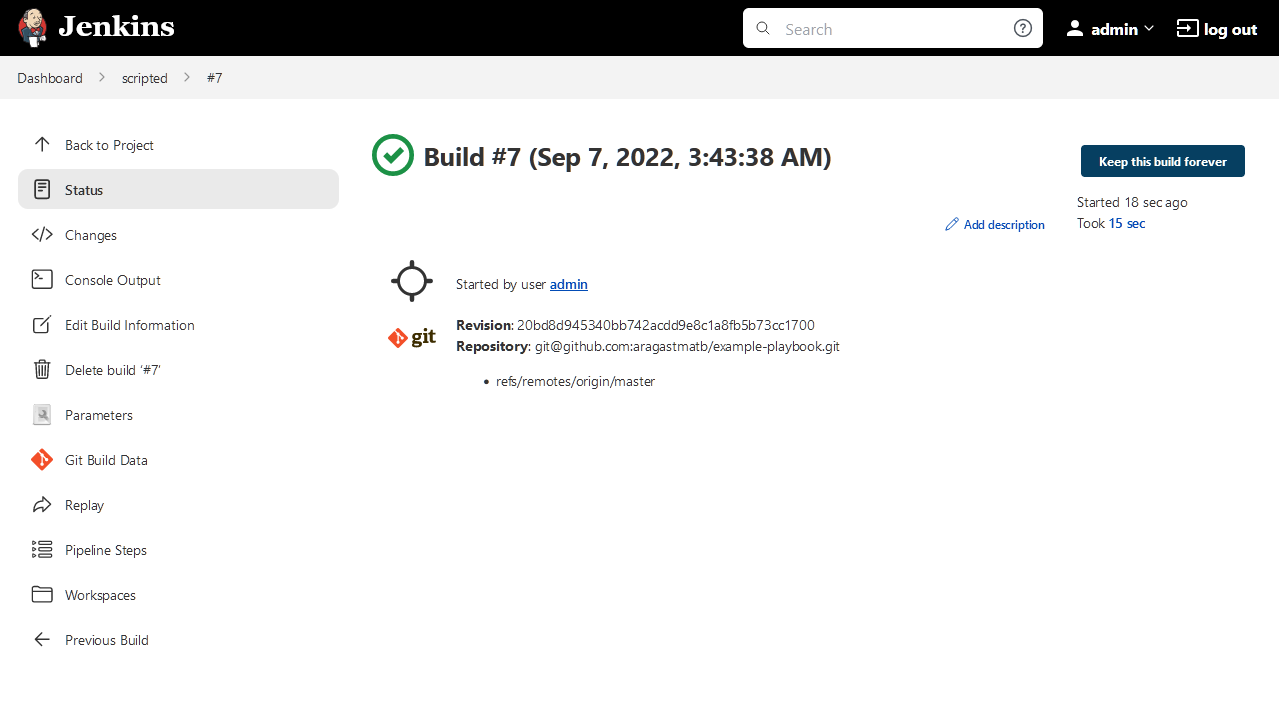Click the Delete build trash can icon
The image size is (1279, 722).
(x=42, y=370)
